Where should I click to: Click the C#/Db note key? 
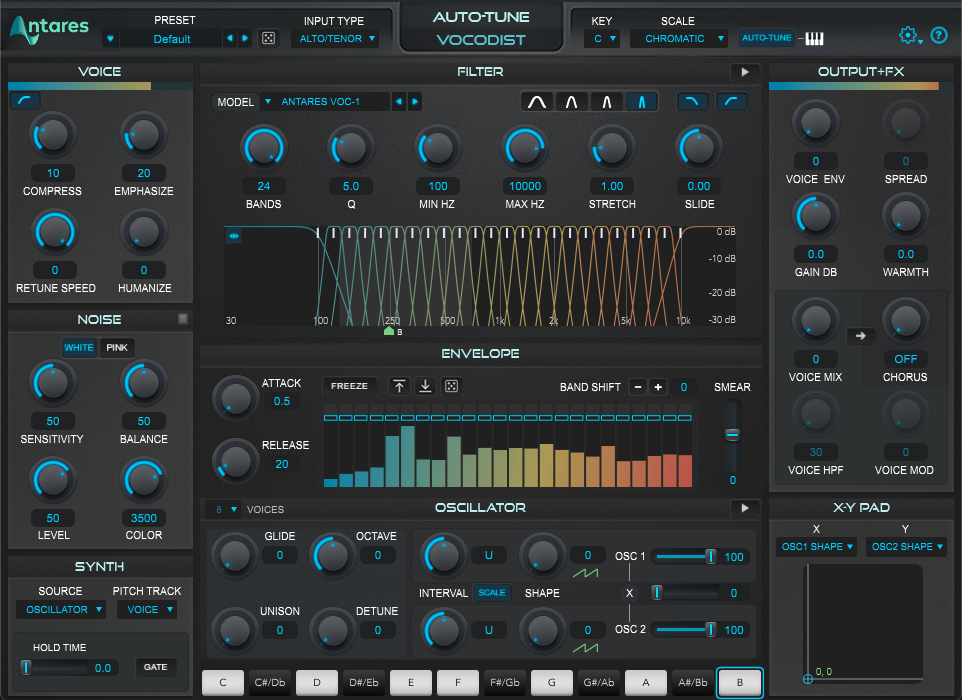[270, 682]
